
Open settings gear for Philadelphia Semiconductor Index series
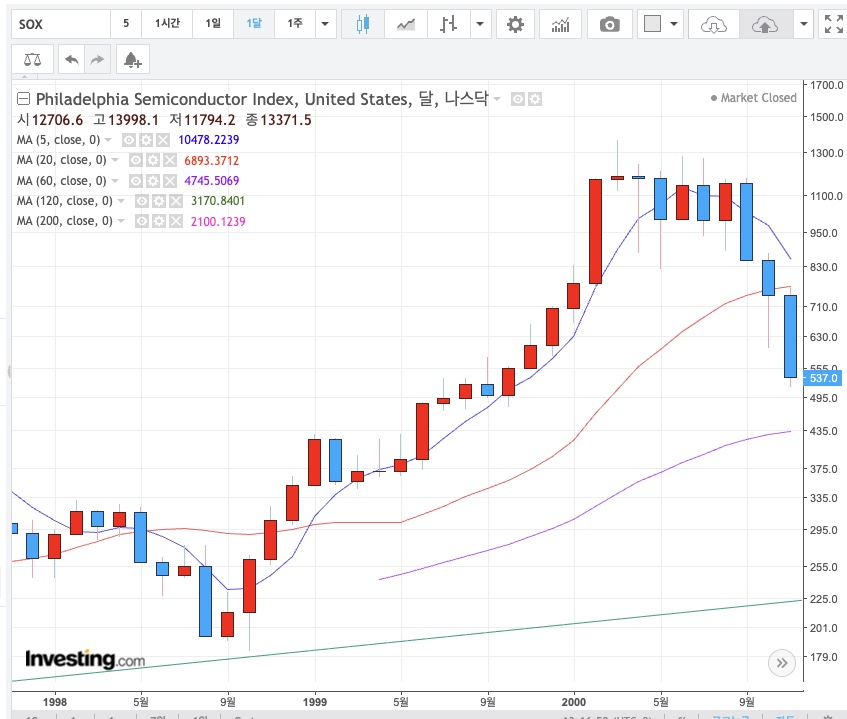click(535, 99)
